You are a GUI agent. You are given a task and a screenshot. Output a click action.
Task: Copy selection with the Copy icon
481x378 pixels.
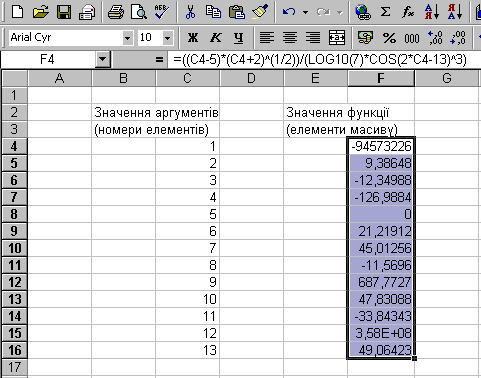click(213, 12)
